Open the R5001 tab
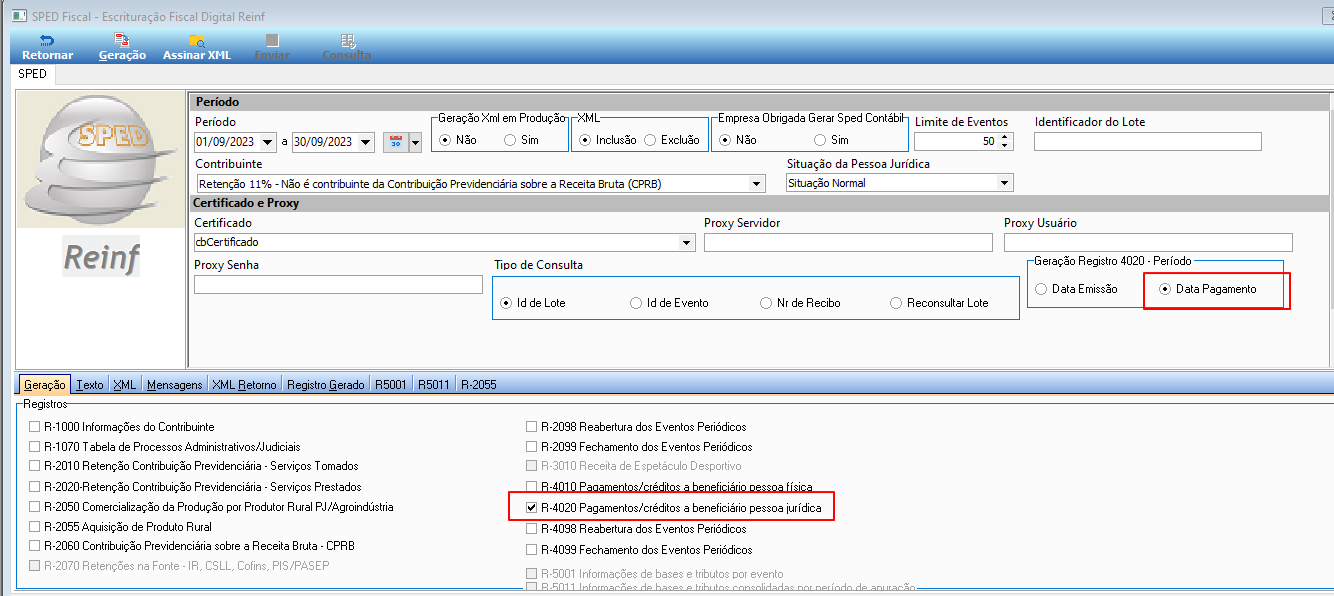 click(391, 385)
